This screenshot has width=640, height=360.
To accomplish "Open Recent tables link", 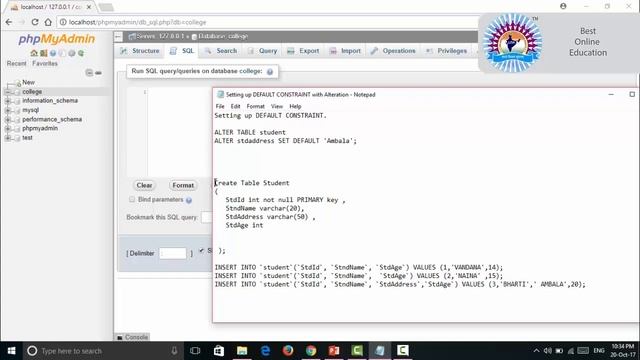I will click(16, 64).
